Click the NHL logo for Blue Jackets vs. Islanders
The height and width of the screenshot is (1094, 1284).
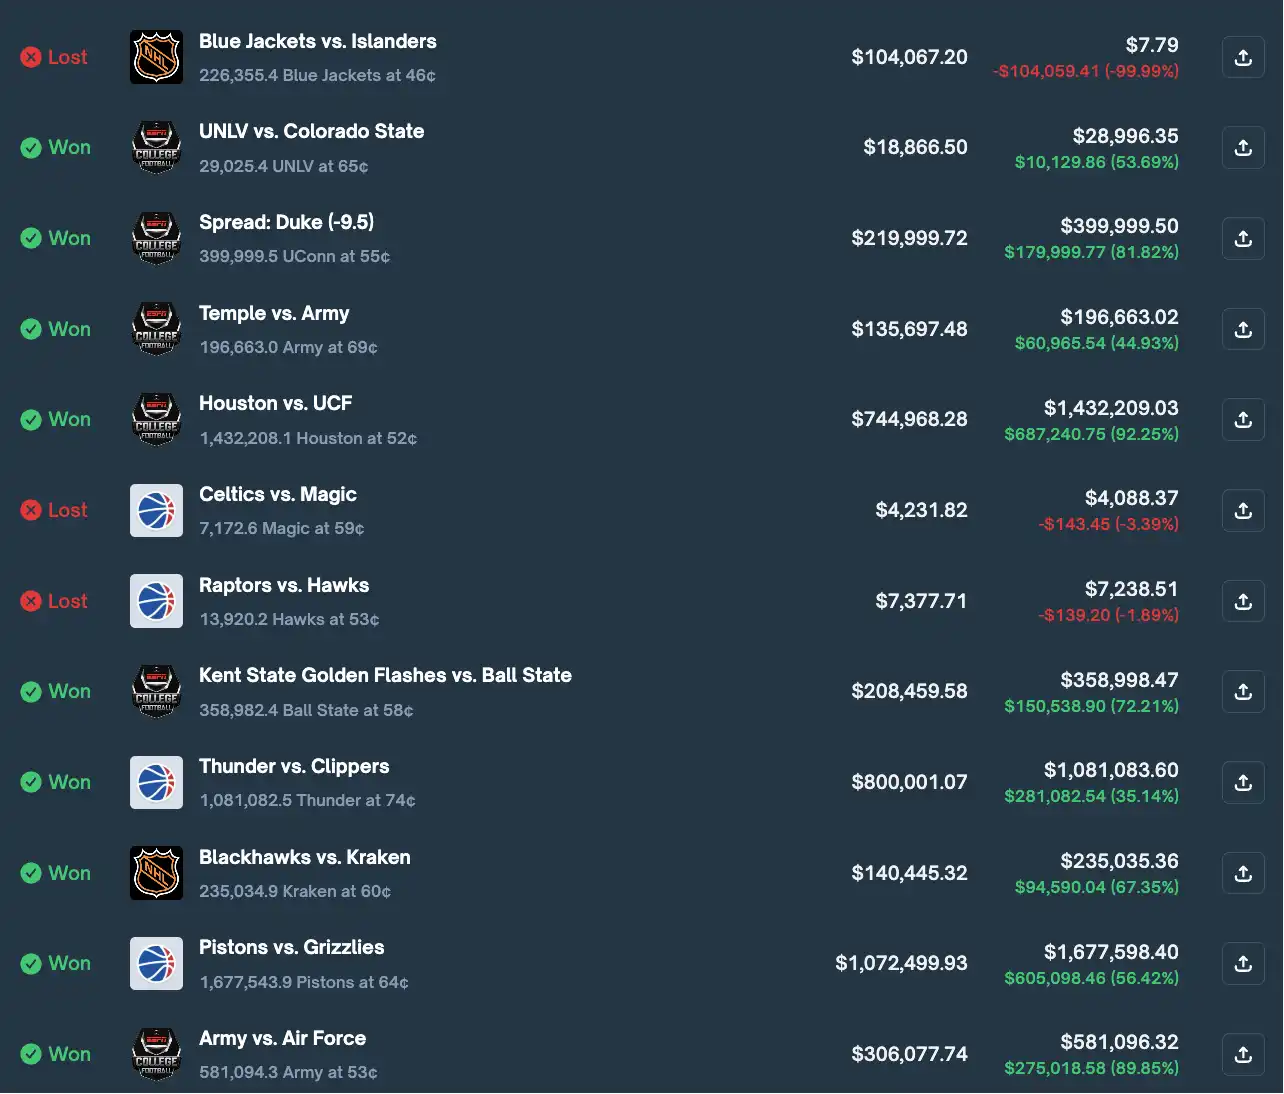pos(156,57)
